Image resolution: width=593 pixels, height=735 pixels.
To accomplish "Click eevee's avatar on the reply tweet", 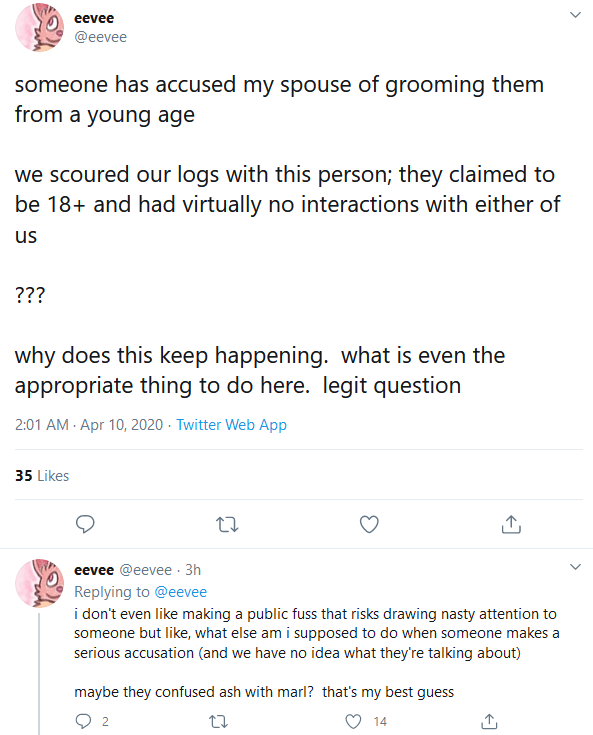I will coord(39,583).
